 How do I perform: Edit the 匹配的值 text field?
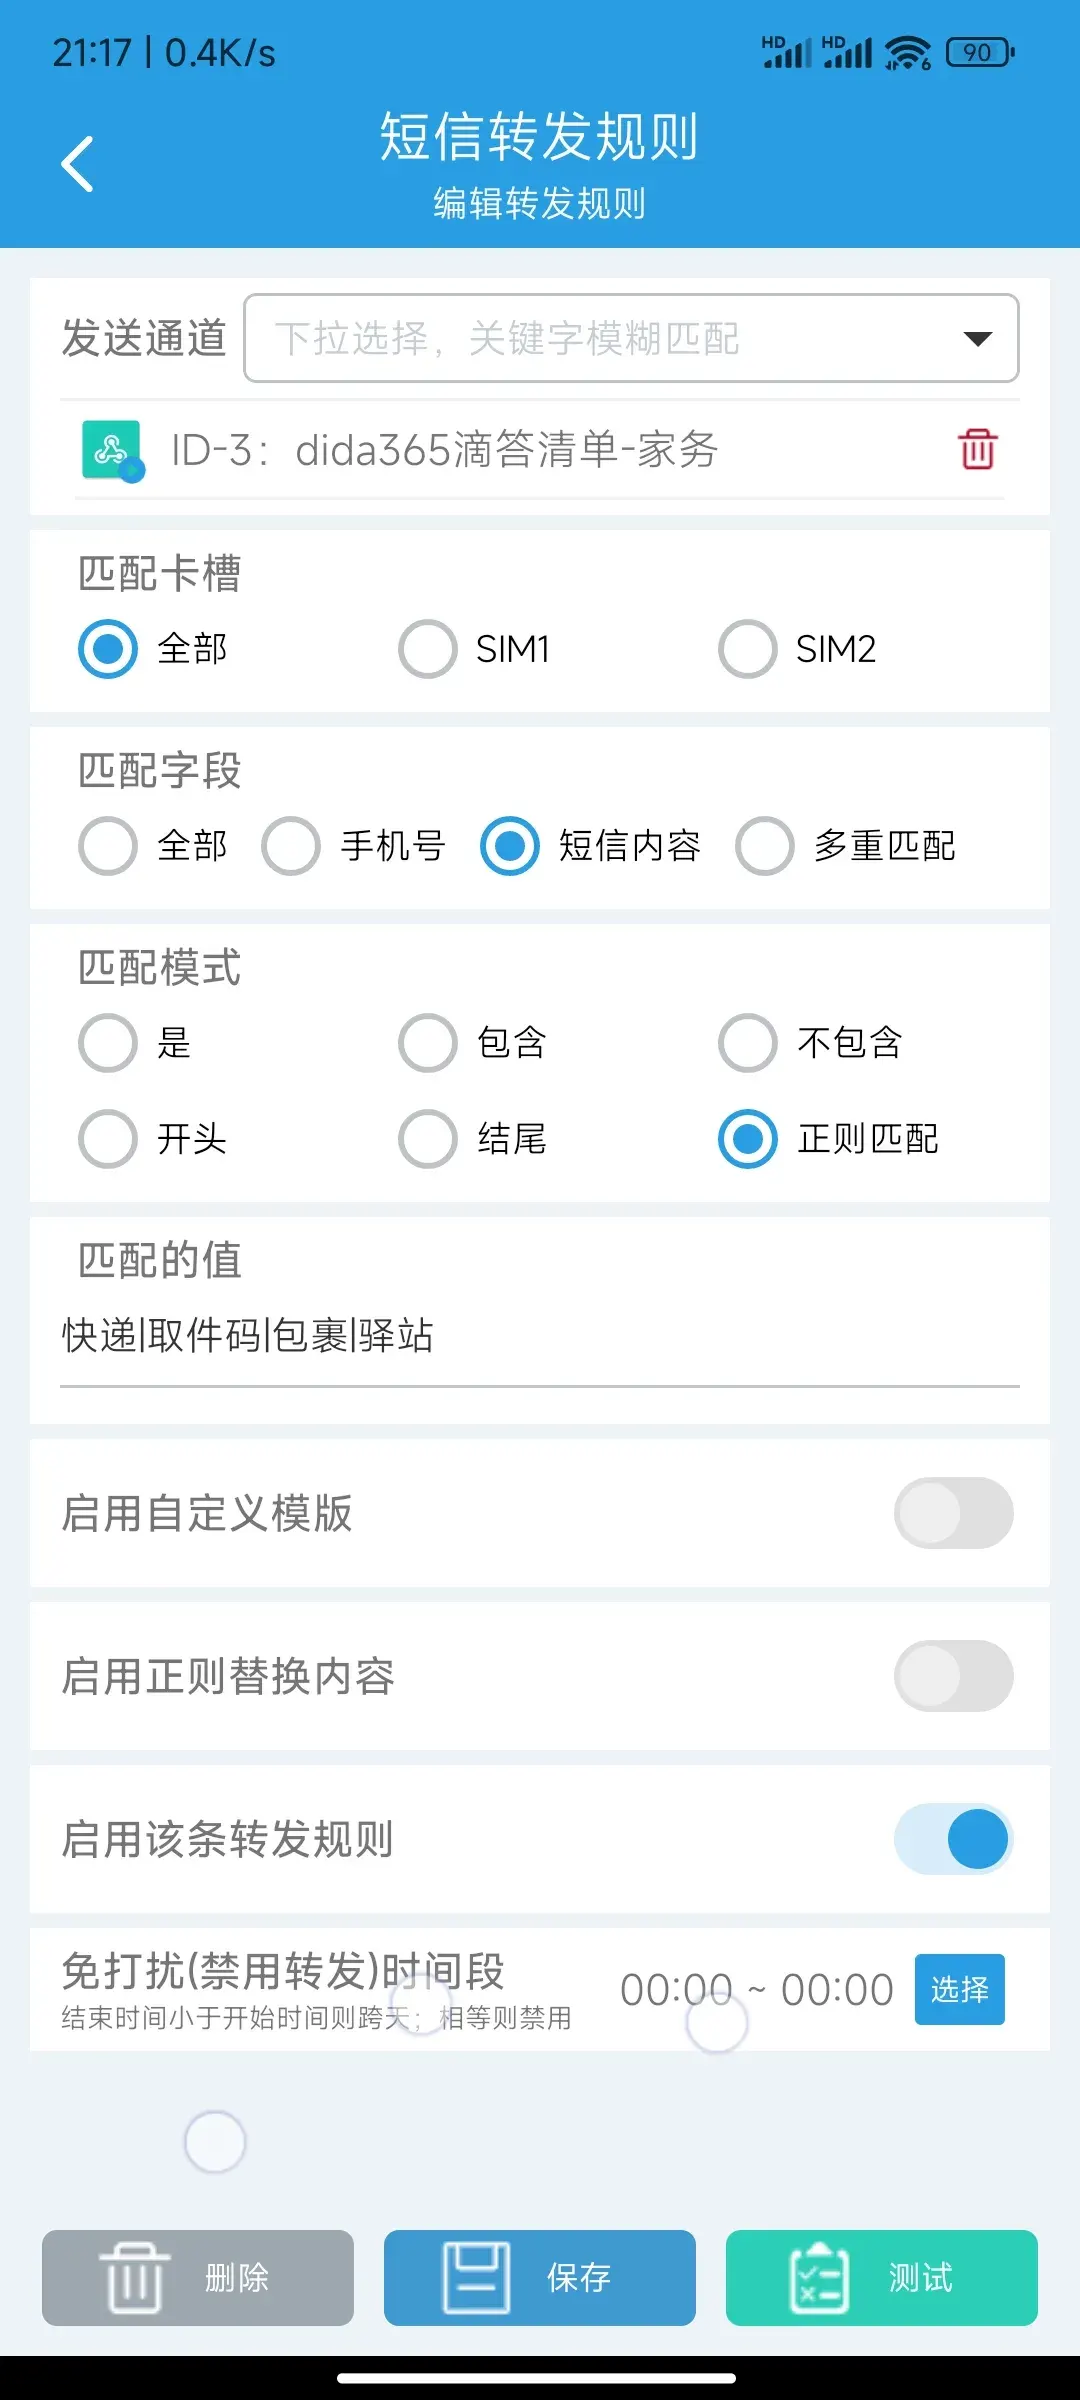tap(540, 1336)
